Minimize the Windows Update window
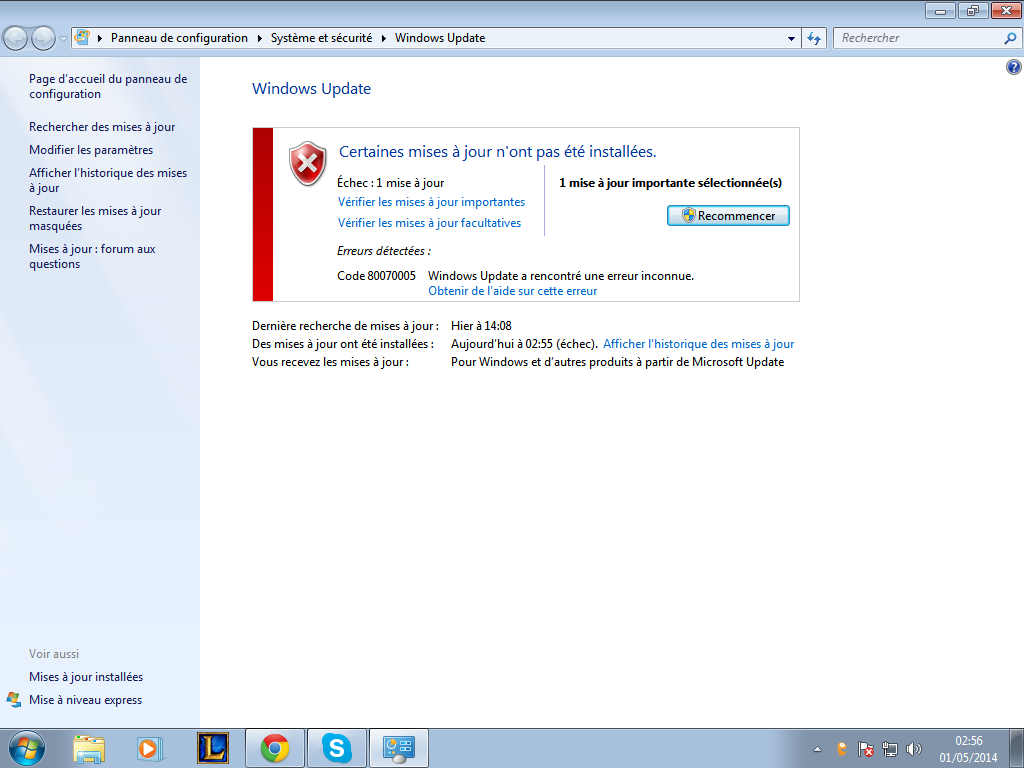The width and height of the screenshot is (1024, 768). click(x=940, y=10)
